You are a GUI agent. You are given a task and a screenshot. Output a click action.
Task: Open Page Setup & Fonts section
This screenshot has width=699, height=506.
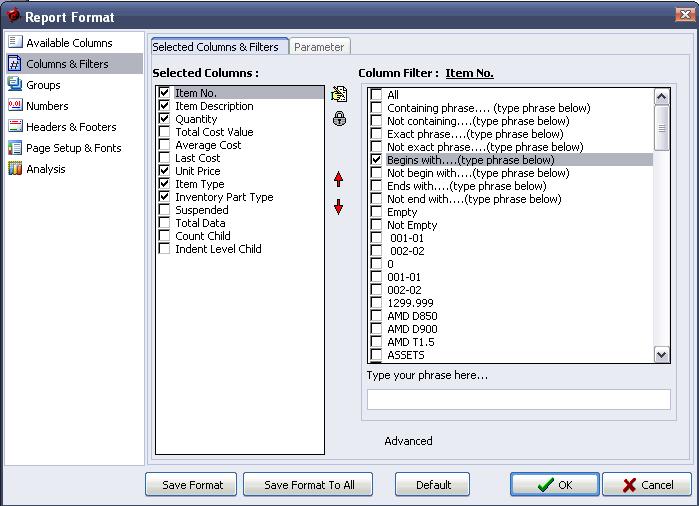point(73,148)
